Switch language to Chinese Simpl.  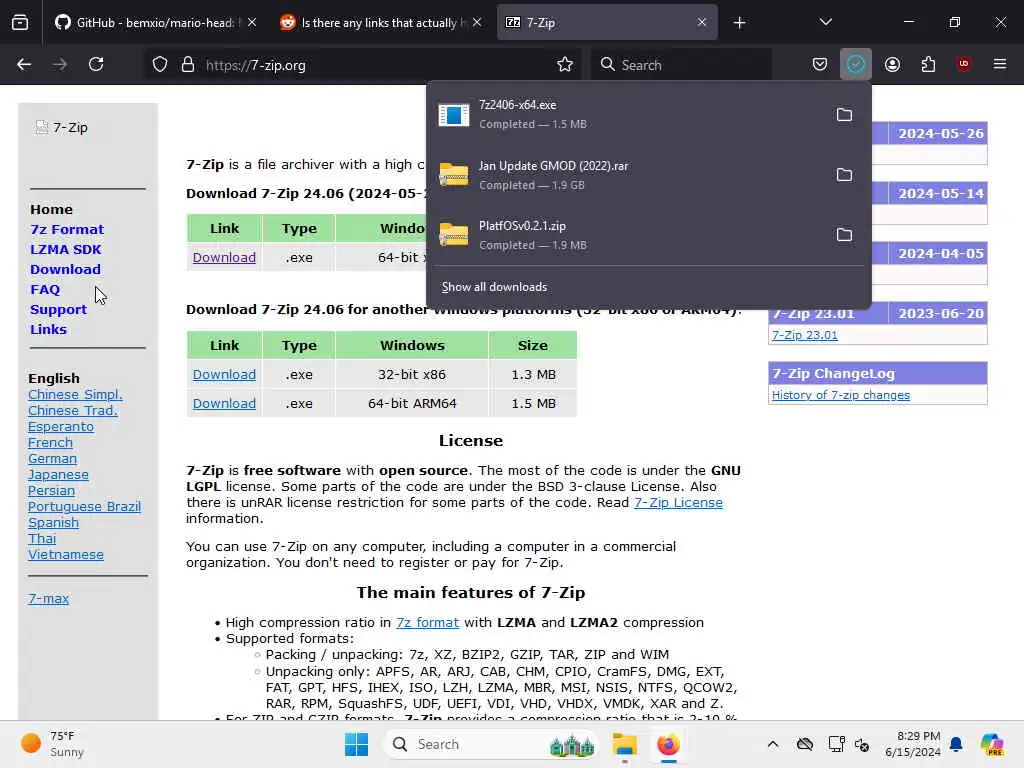tap(75, 394)
